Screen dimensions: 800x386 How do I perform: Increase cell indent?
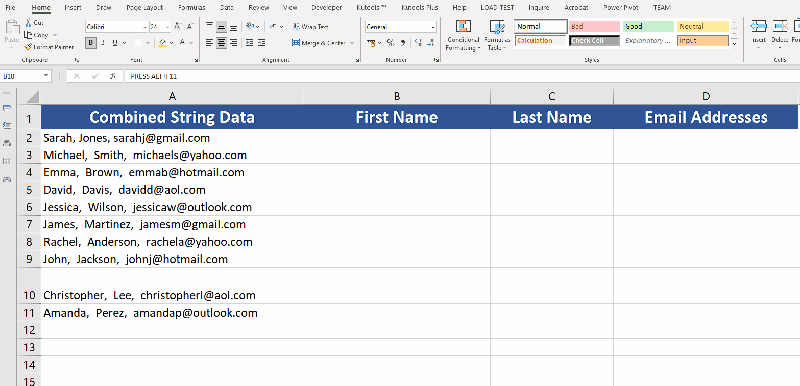(261, 43)
